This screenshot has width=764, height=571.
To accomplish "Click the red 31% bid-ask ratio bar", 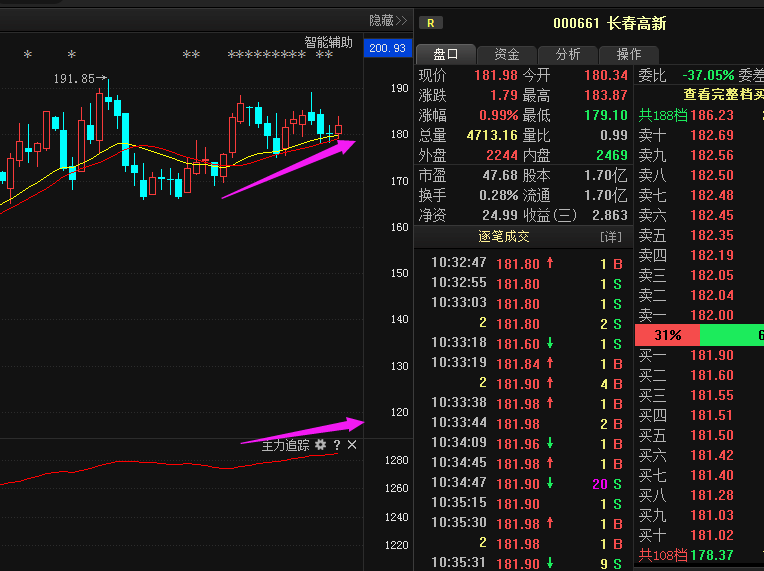I will tap(668, 335).
